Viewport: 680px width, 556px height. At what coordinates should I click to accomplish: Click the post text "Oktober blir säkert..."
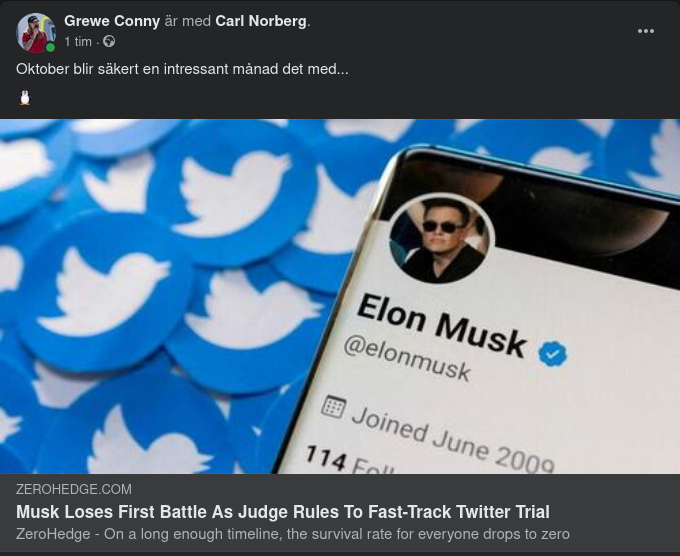click(x=182, y=70)
